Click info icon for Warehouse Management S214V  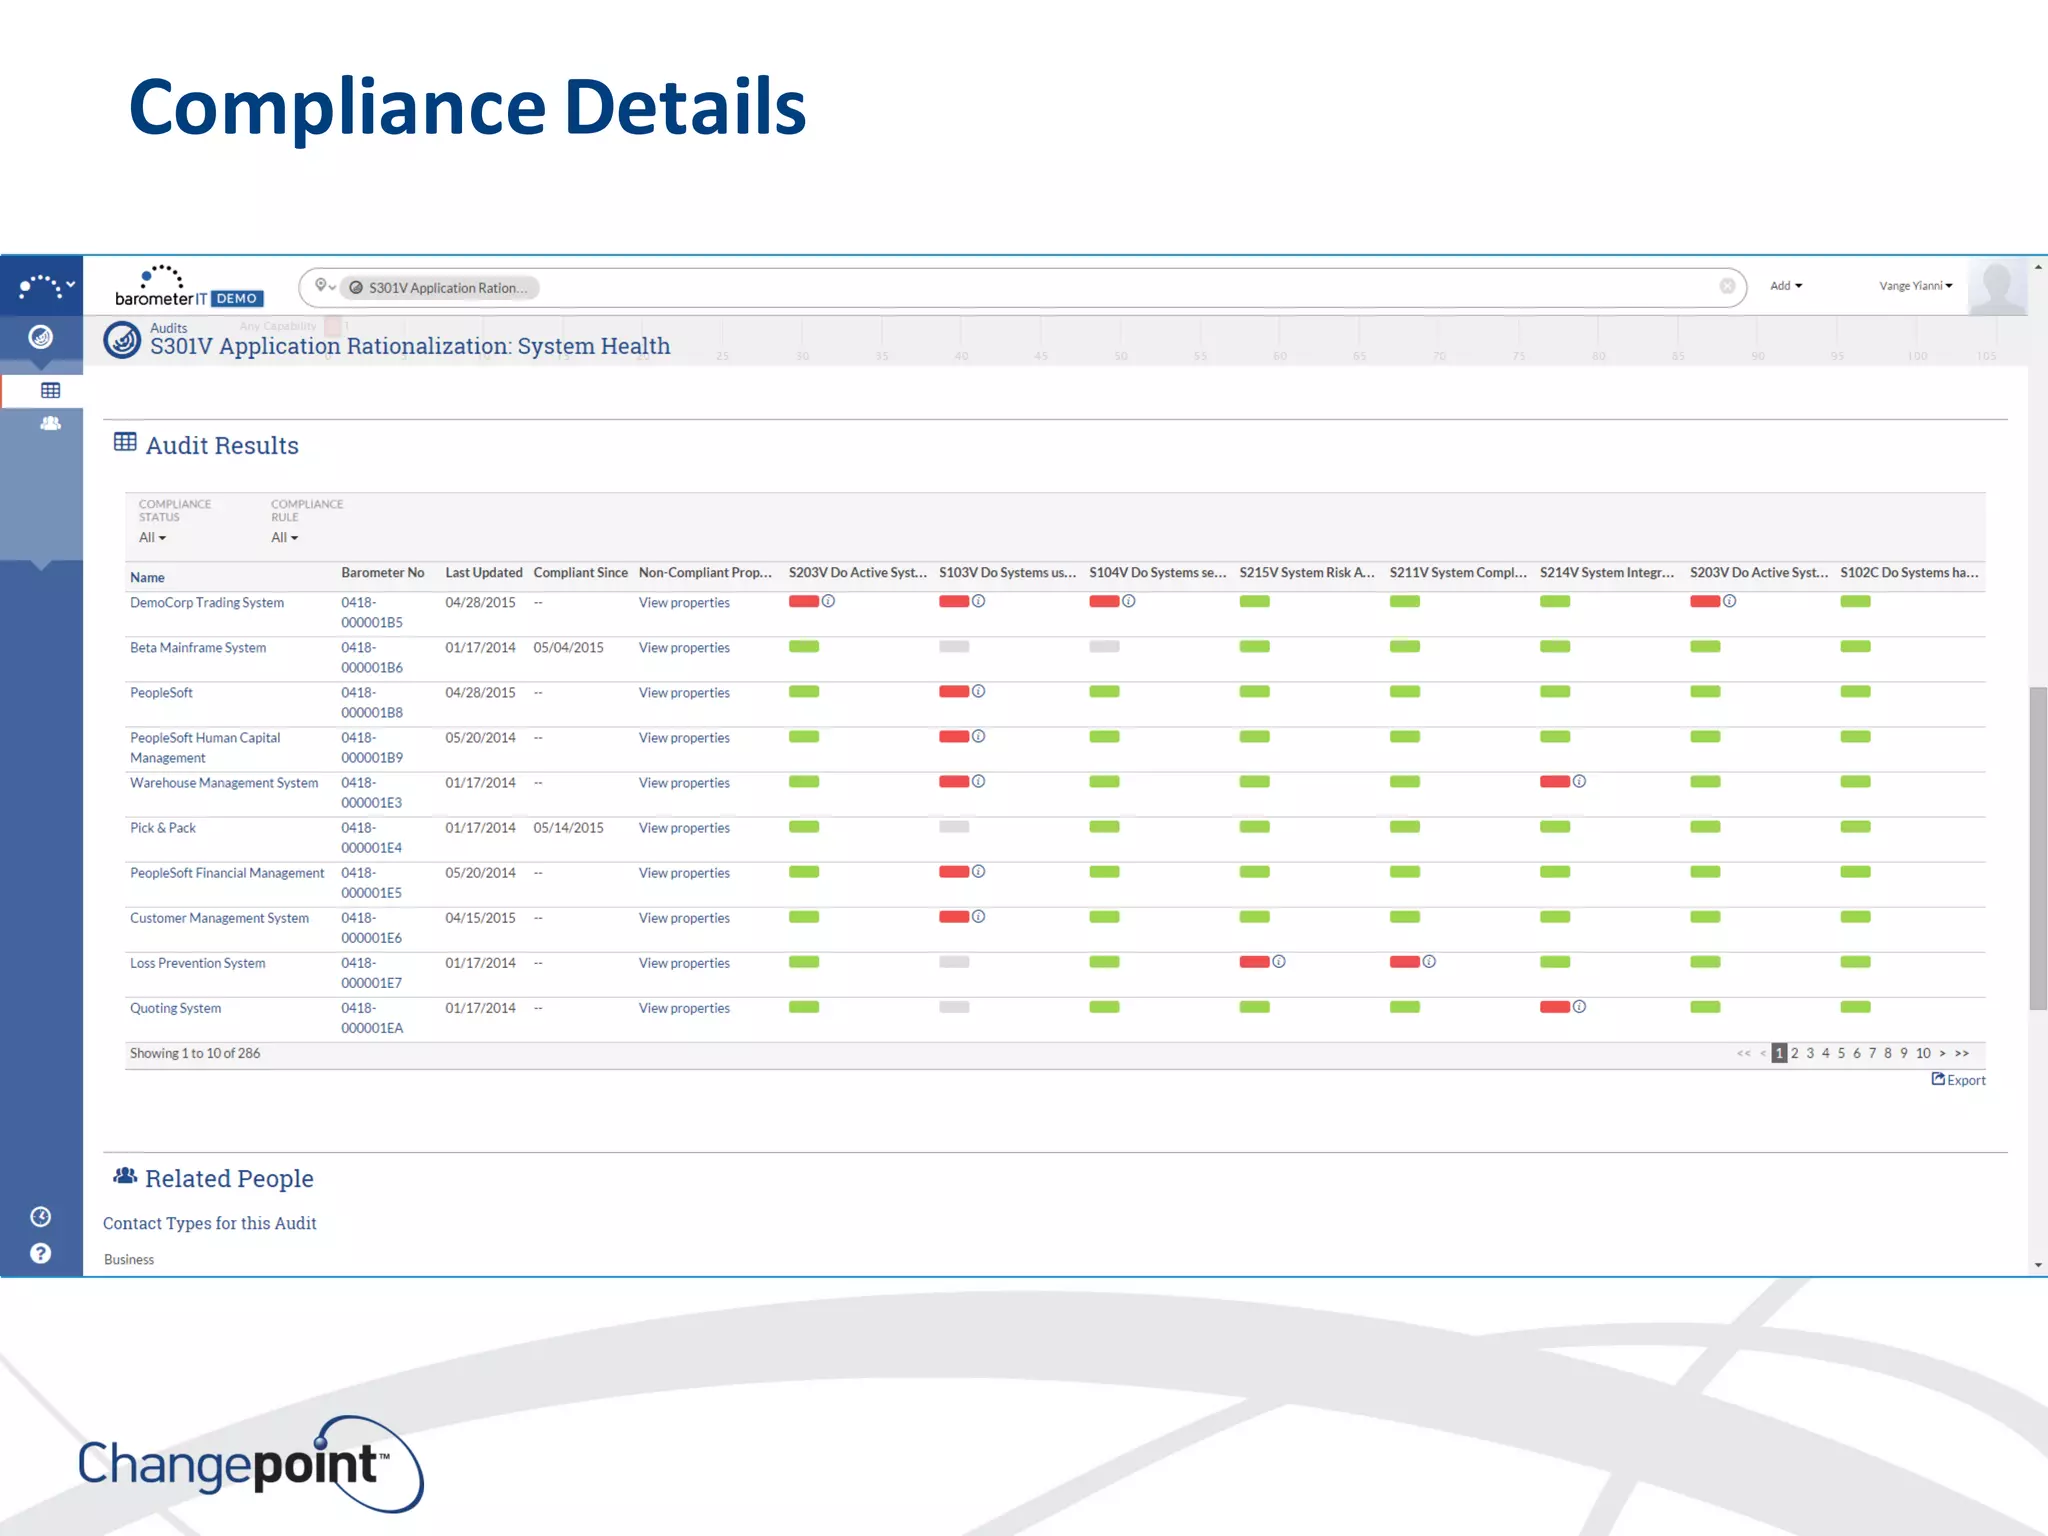click(x=1579, y=781)
